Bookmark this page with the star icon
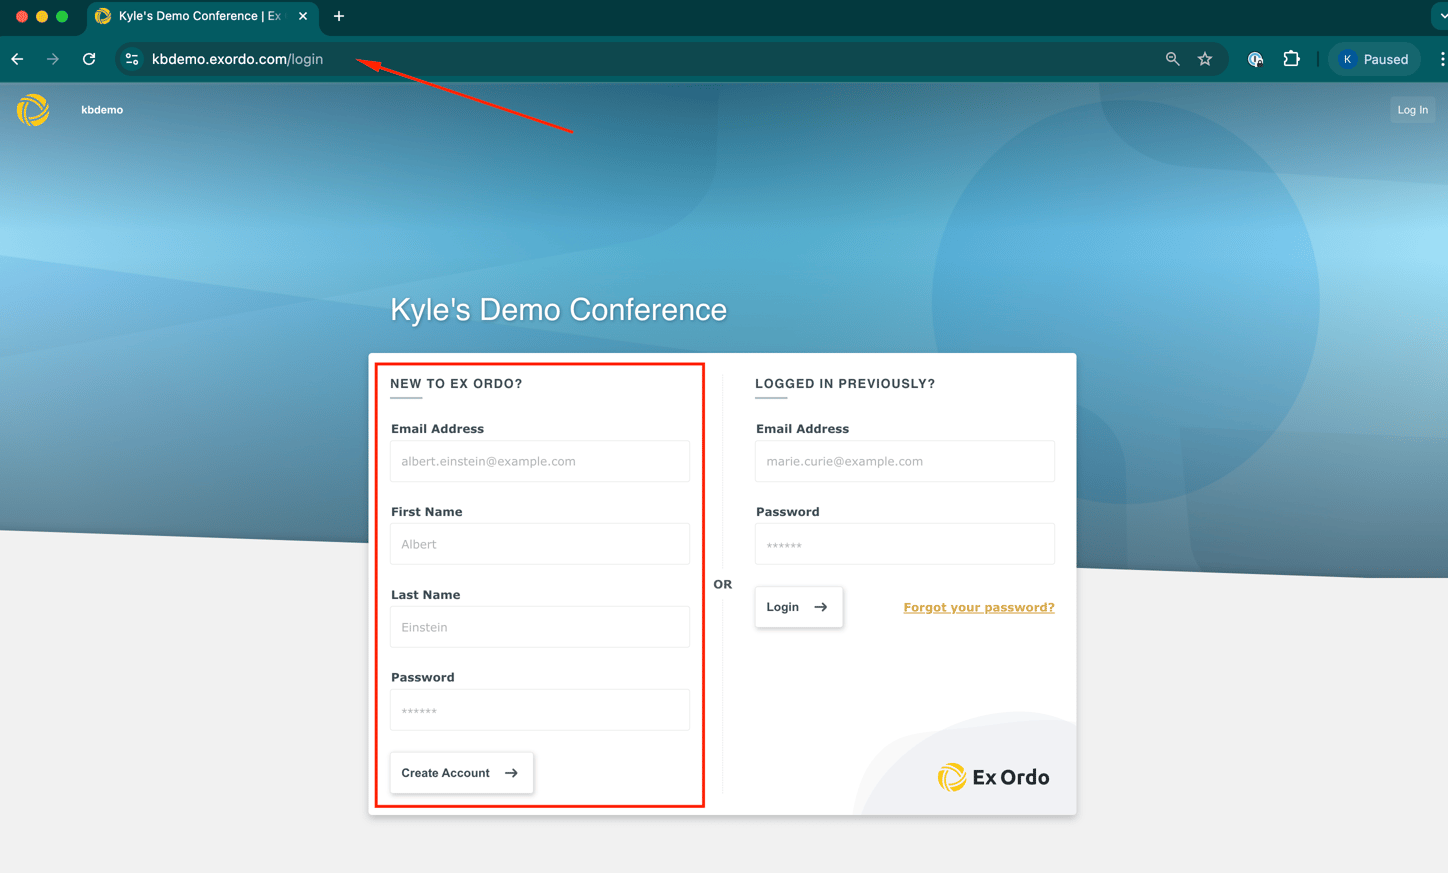 pyautogui.click(x=1205, y=59)
